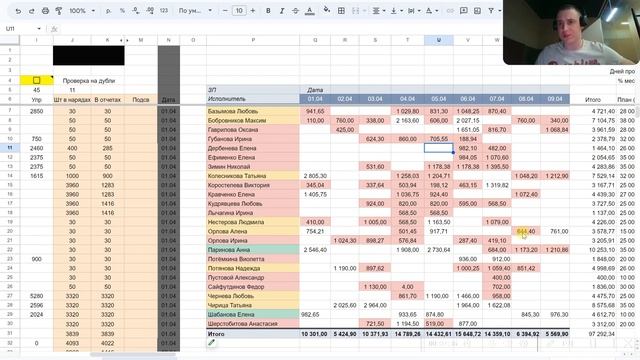Click the date header 05.04
Screen dimensions: 640x360
439,99
